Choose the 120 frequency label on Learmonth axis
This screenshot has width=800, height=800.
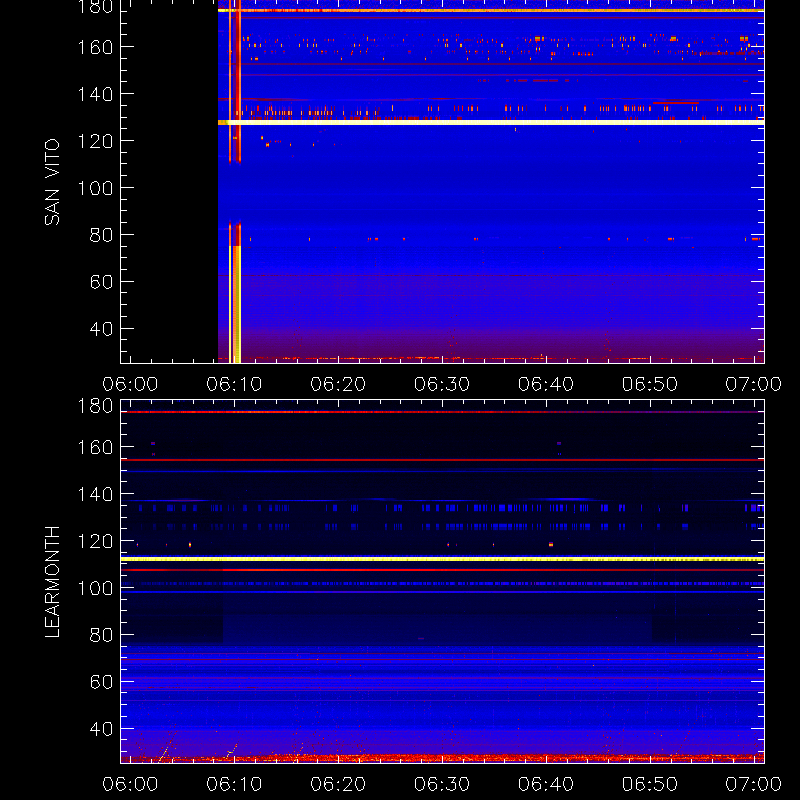(95, 541)
